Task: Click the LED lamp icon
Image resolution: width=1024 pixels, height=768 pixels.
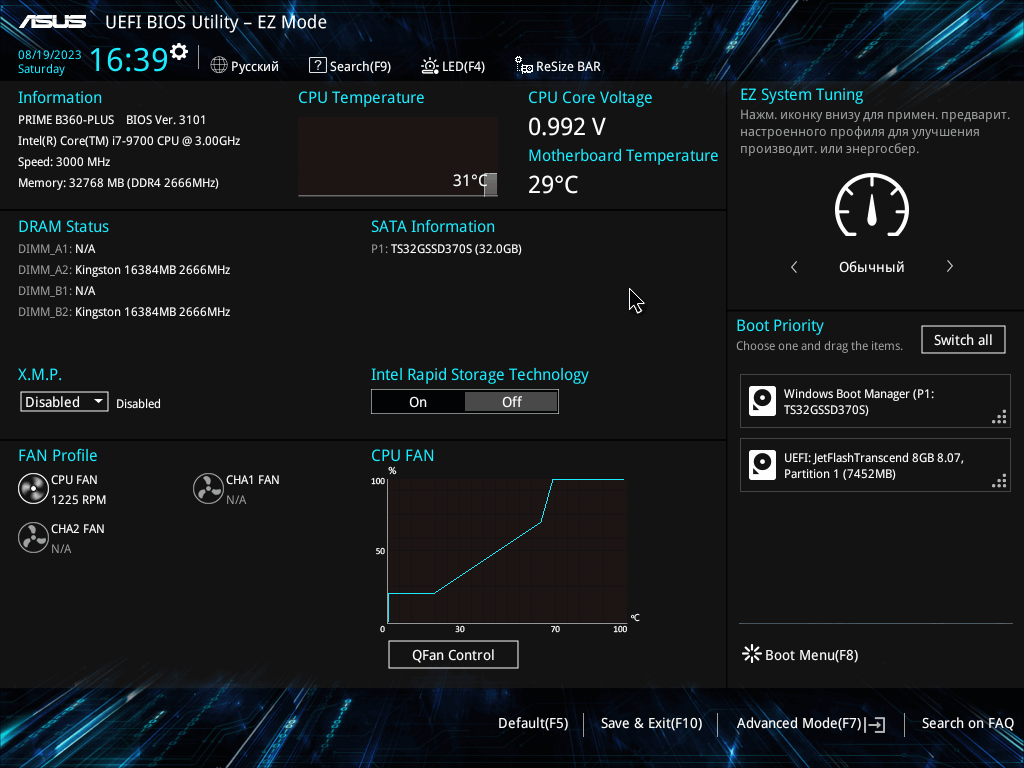Action: (430, 65)
